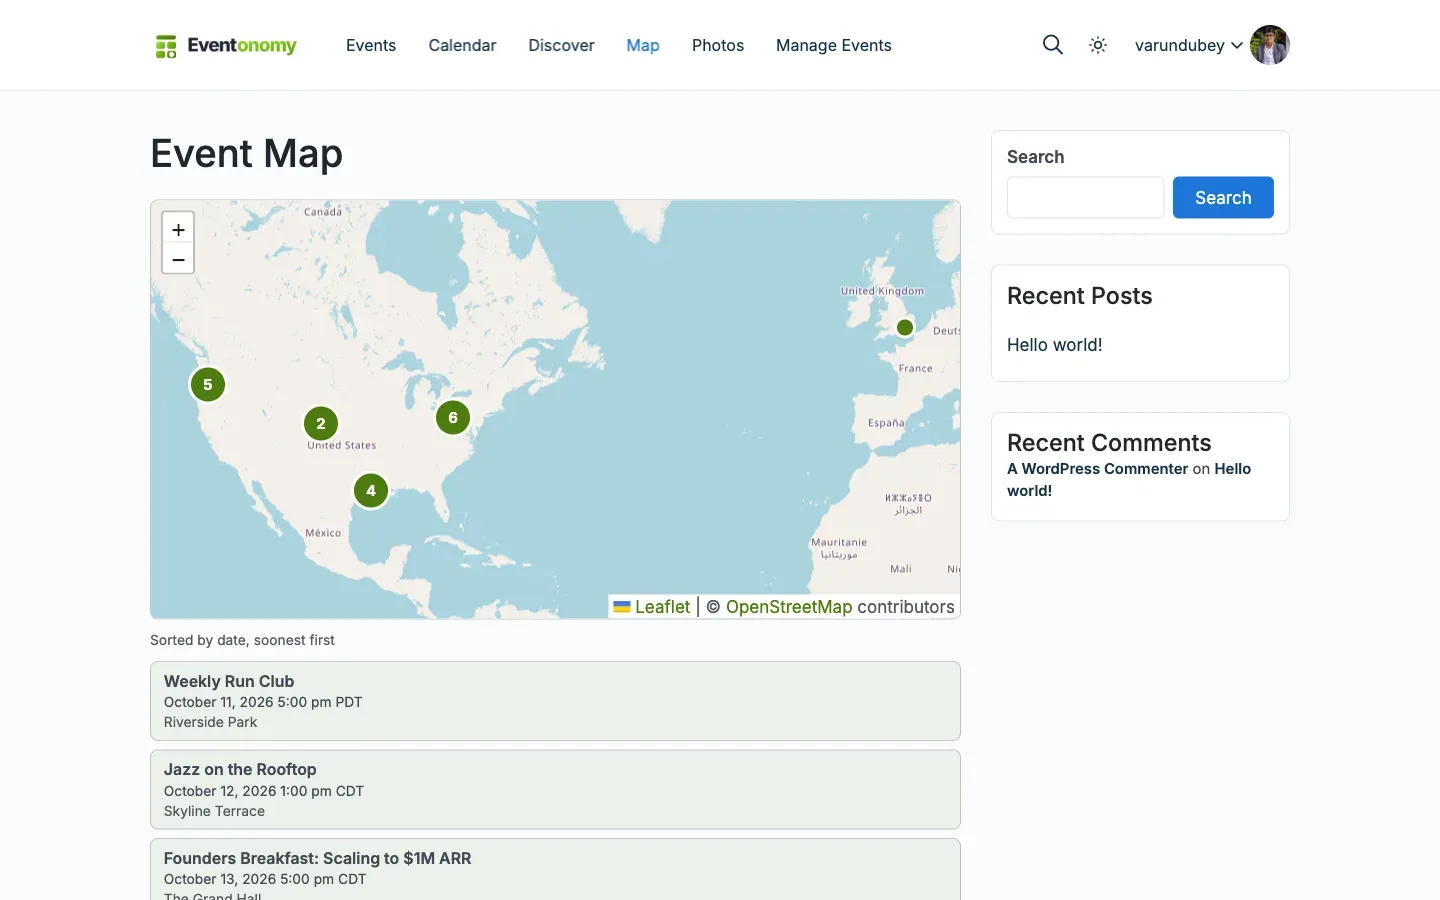Open the varundubey account dropdown
Image resolution: width=1440 pixels, height=900 pixels.
click(1189, 45)
